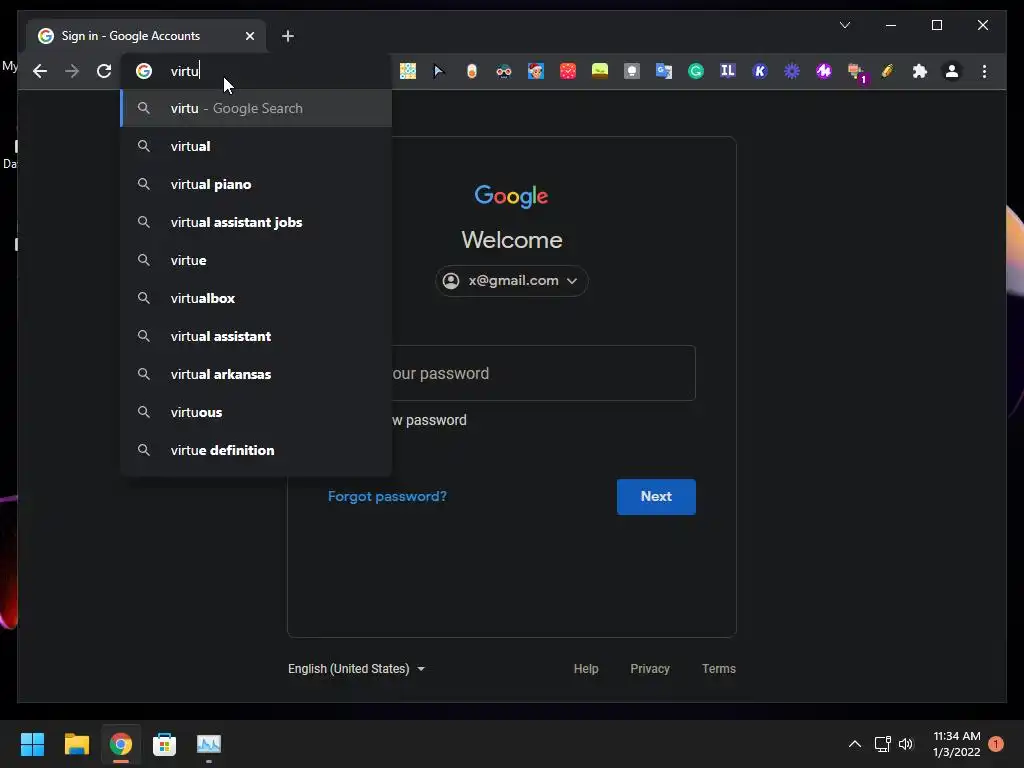Open the colorful grid pattern extension
Image resolution: width=1024 pixels, height=768 pixels.
[408, 71]
